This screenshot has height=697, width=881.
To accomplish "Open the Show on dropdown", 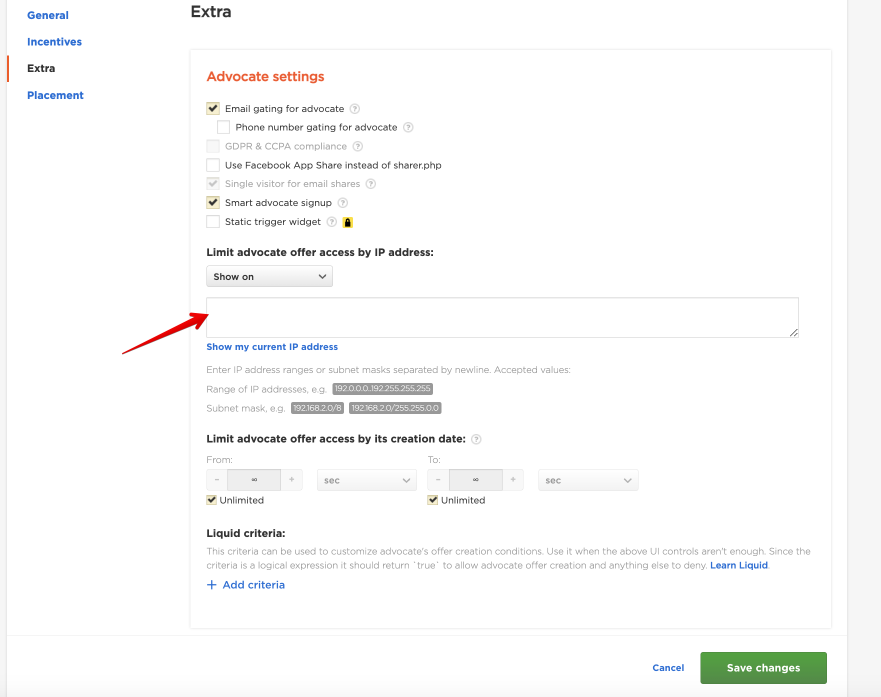I will [268, 277].
